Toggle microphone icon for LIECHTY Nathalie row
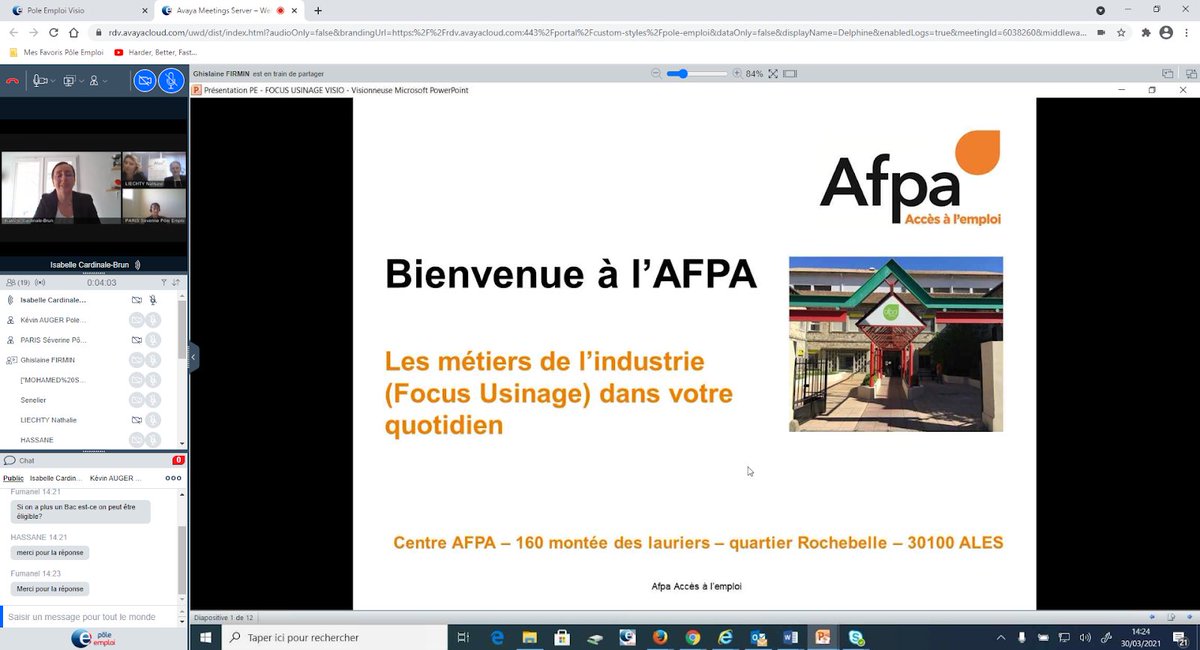Image resolution: width=1200 pixels, height=650 pixels. (x=153, y=420)
